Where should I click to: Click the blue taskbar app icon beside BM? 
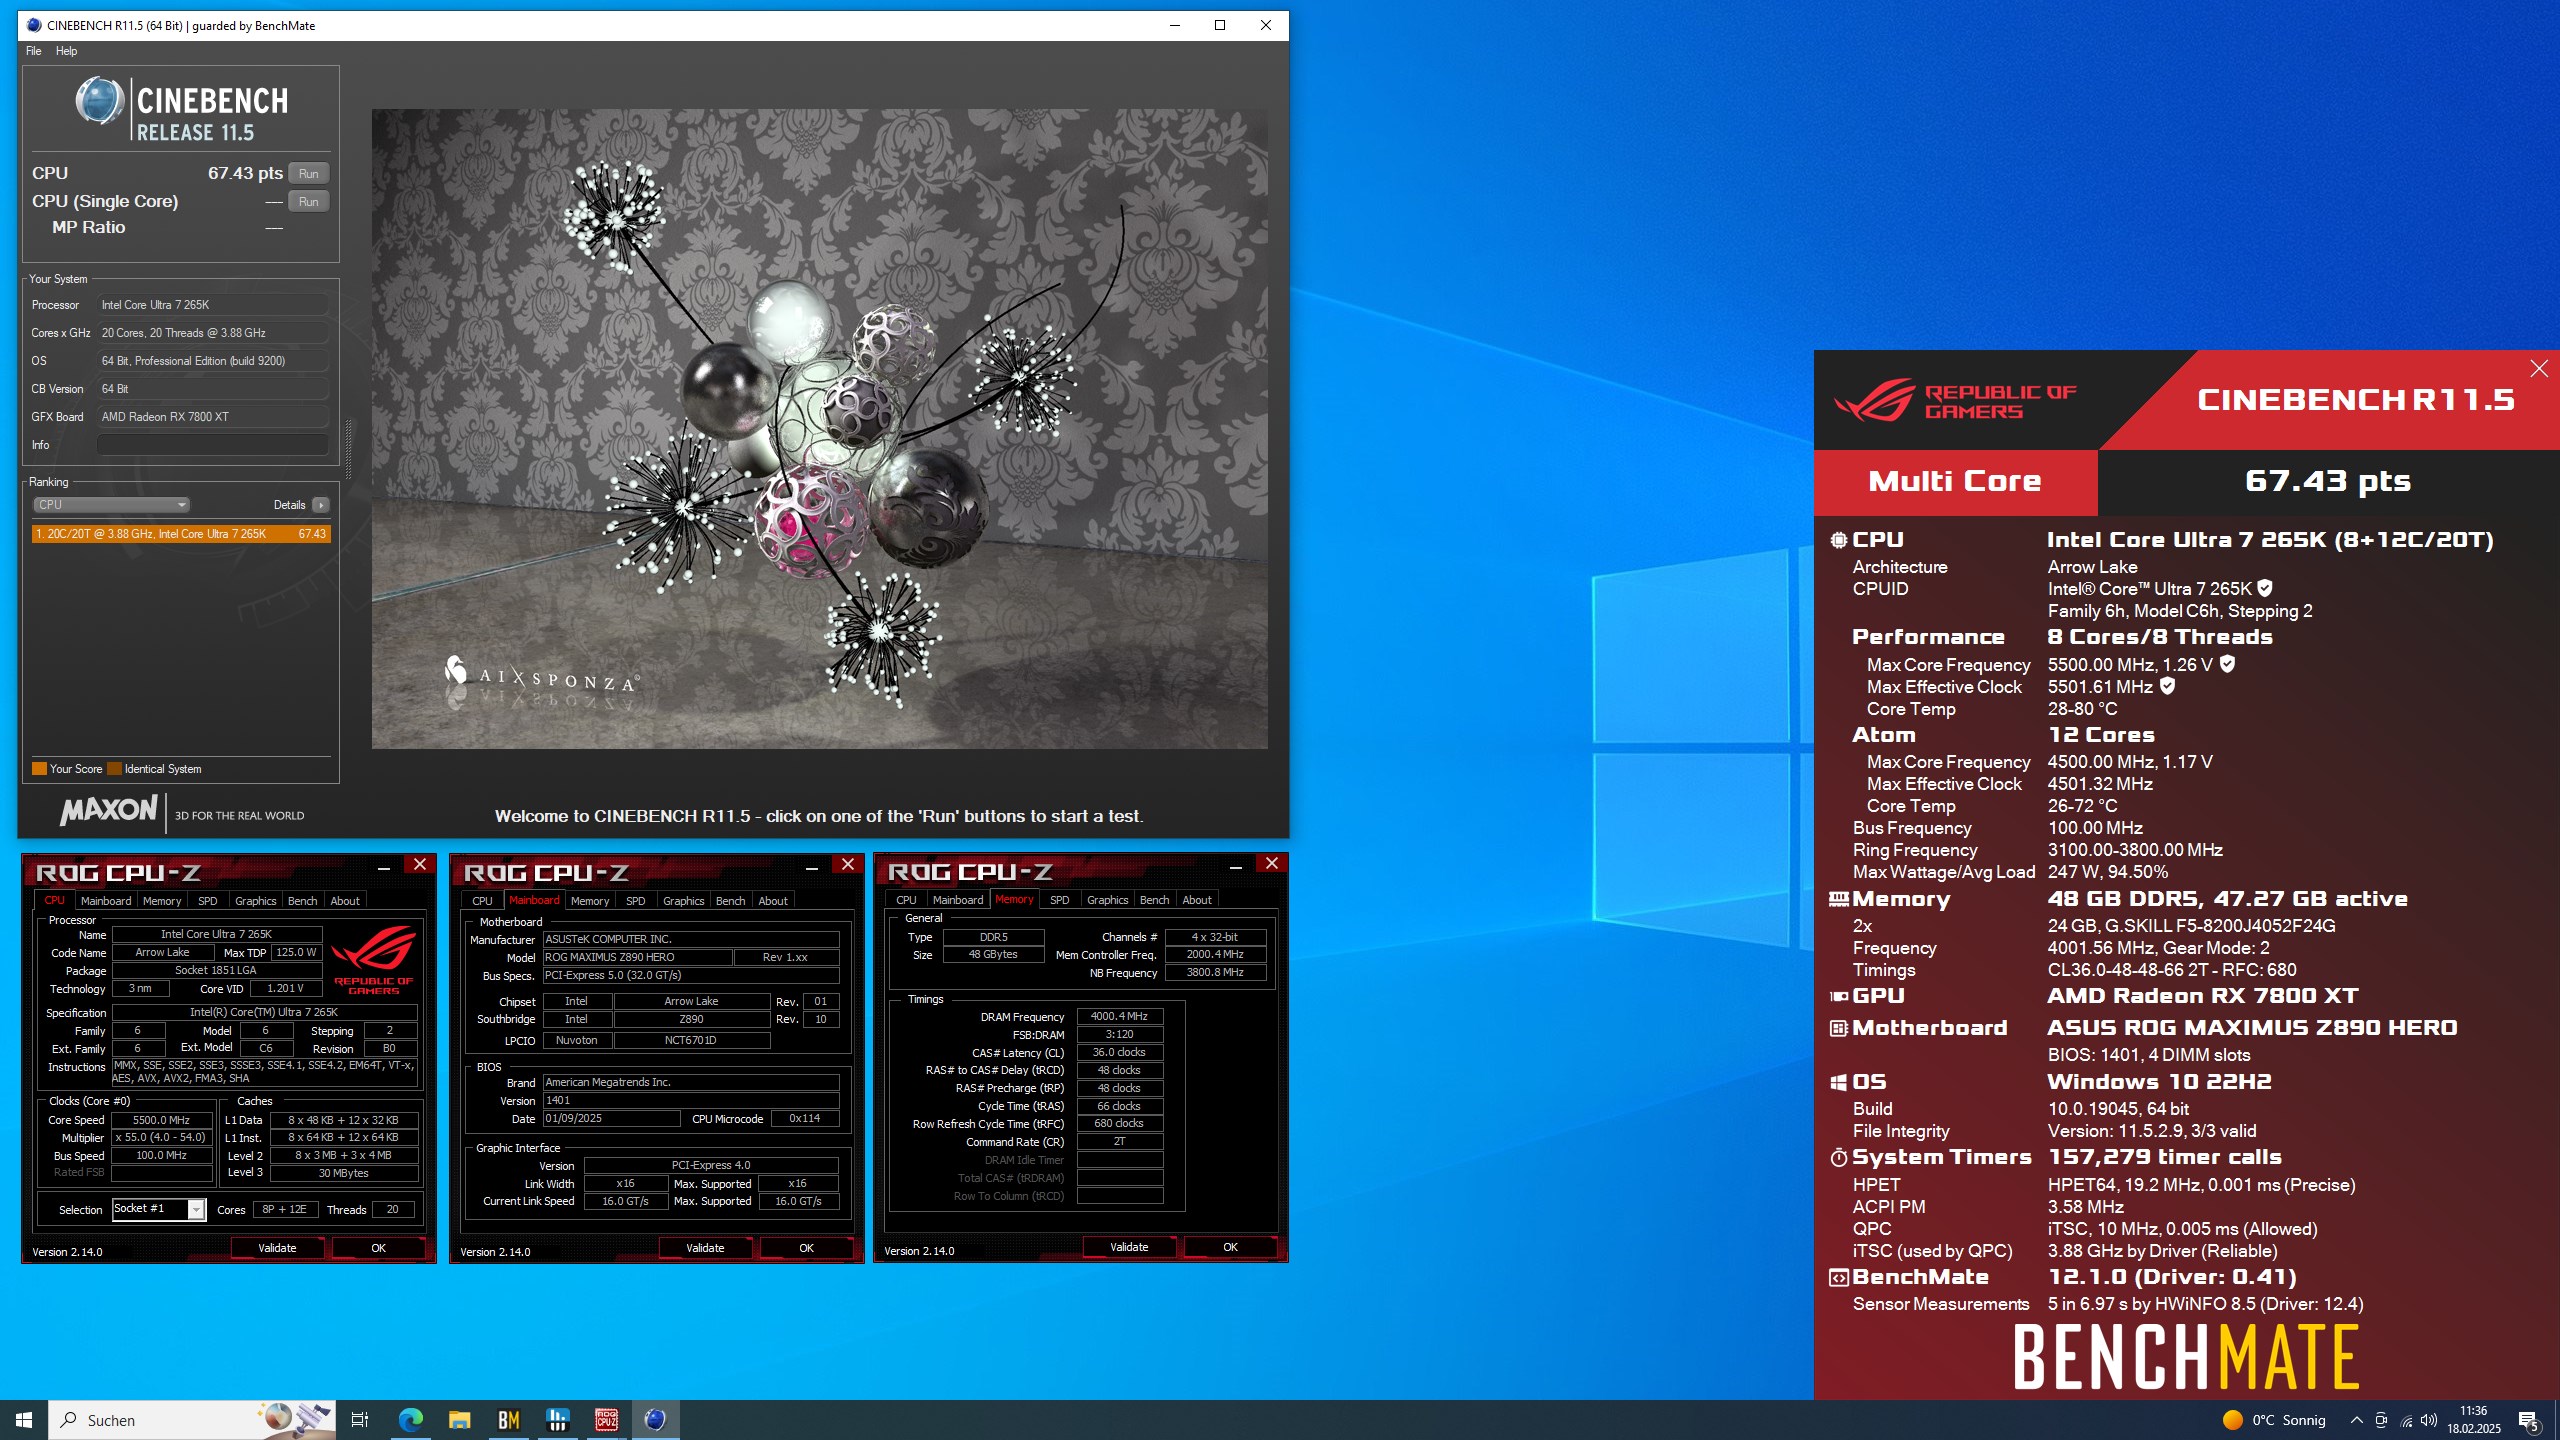(557, 1420)
